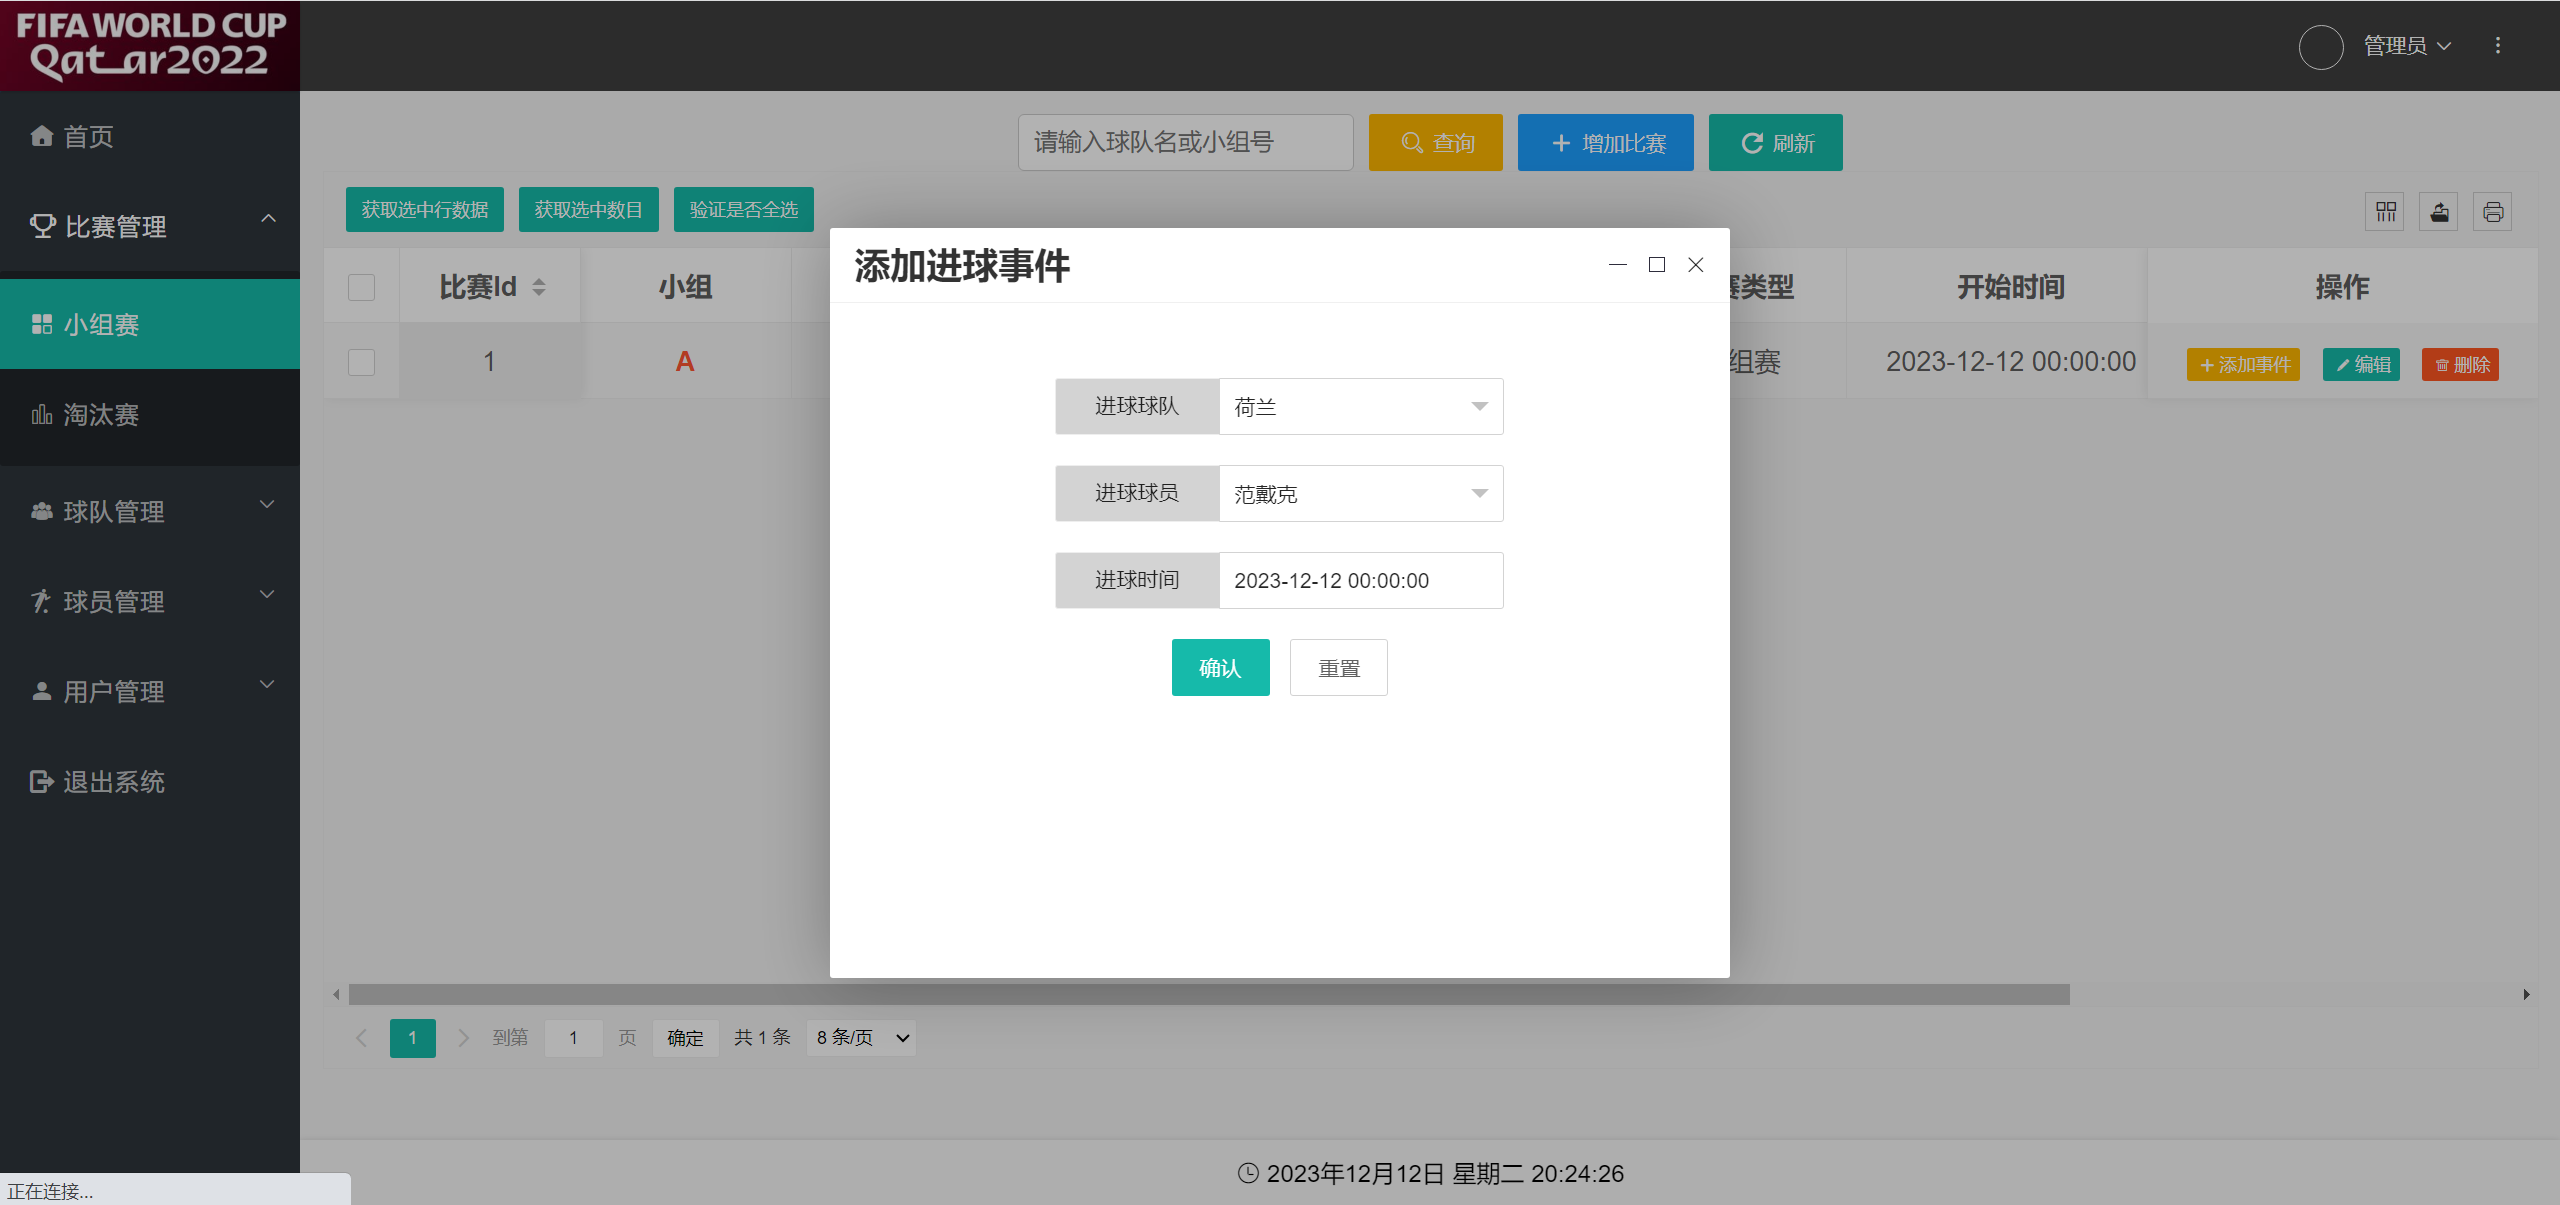Toggle the select-all header checkbox
Image resolution: width=2560 pixels, height=1205 pixels.
pyautogui.click(x=361, y=287)
